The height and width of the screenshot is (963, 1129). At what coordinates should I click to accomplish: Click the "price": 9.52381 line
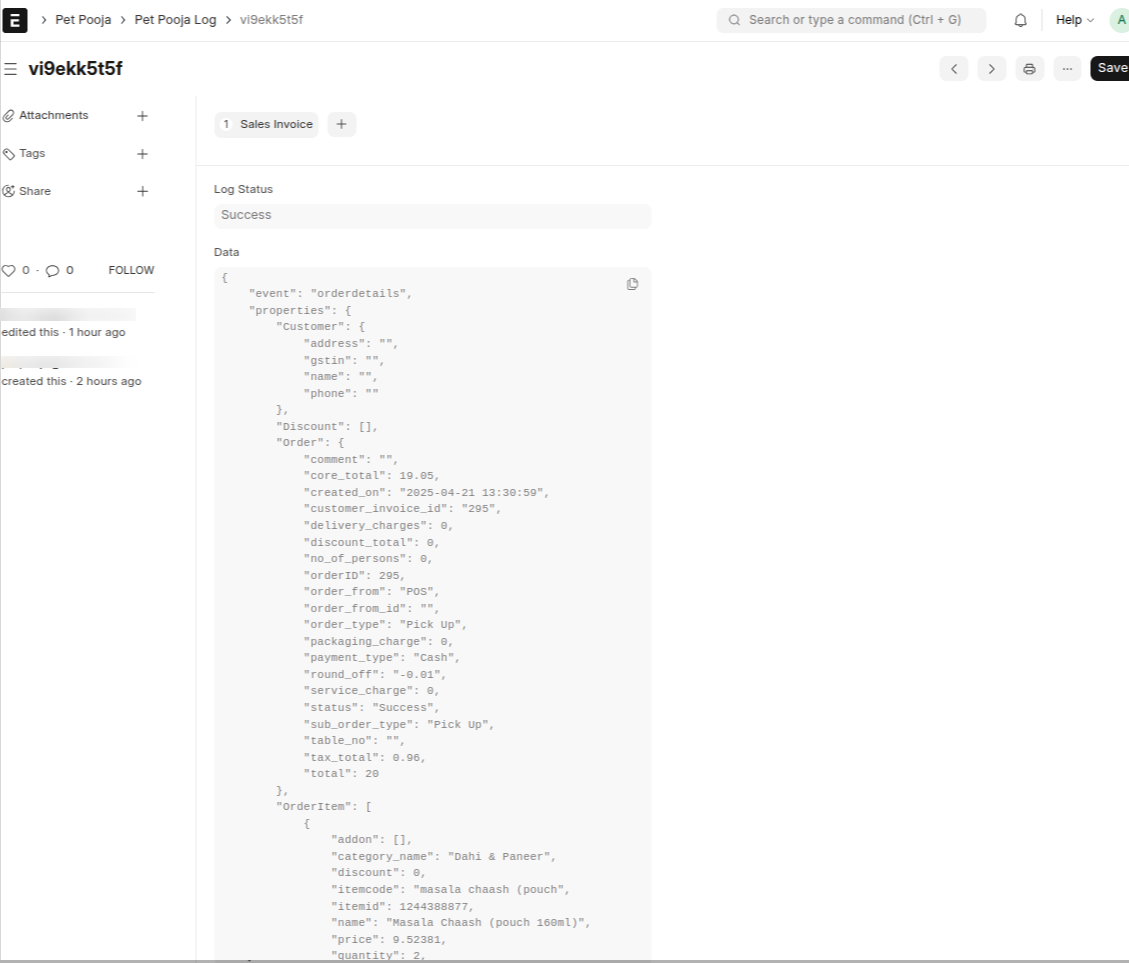click(x=389, y=940)
